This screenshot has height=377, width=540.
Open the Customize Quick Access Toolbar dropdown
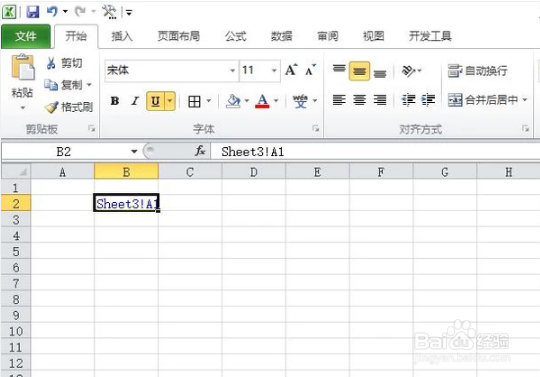click(129, 13)
